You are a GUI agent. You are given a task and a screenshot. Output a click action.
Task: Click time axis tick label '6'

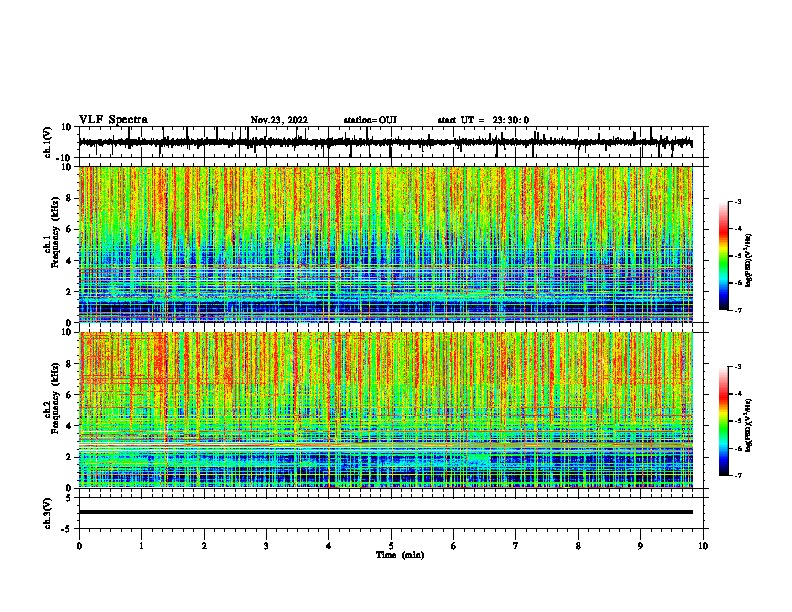pos(454,546)
